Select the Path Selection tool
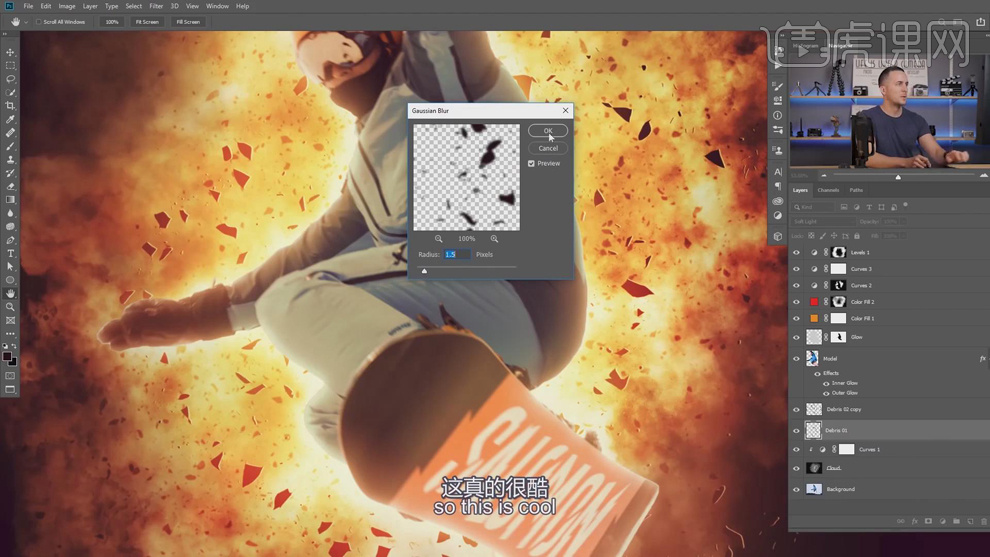This screenshot has height=557, width=990. coord(10,267)
